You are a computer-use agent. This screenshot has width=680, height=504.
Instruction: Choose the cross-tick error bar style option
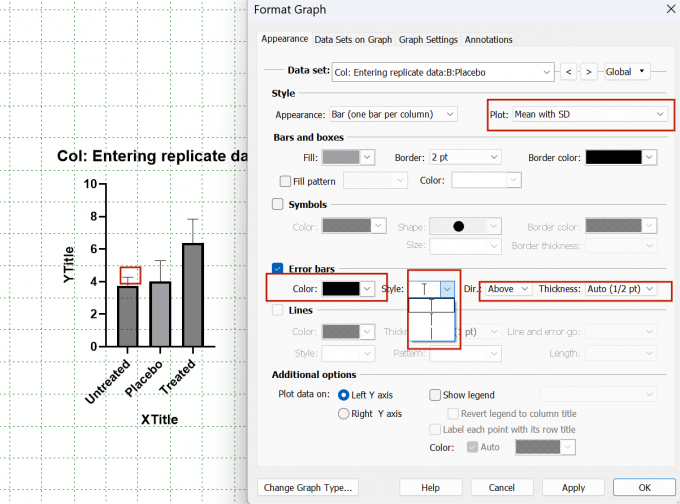pos(432,319)
